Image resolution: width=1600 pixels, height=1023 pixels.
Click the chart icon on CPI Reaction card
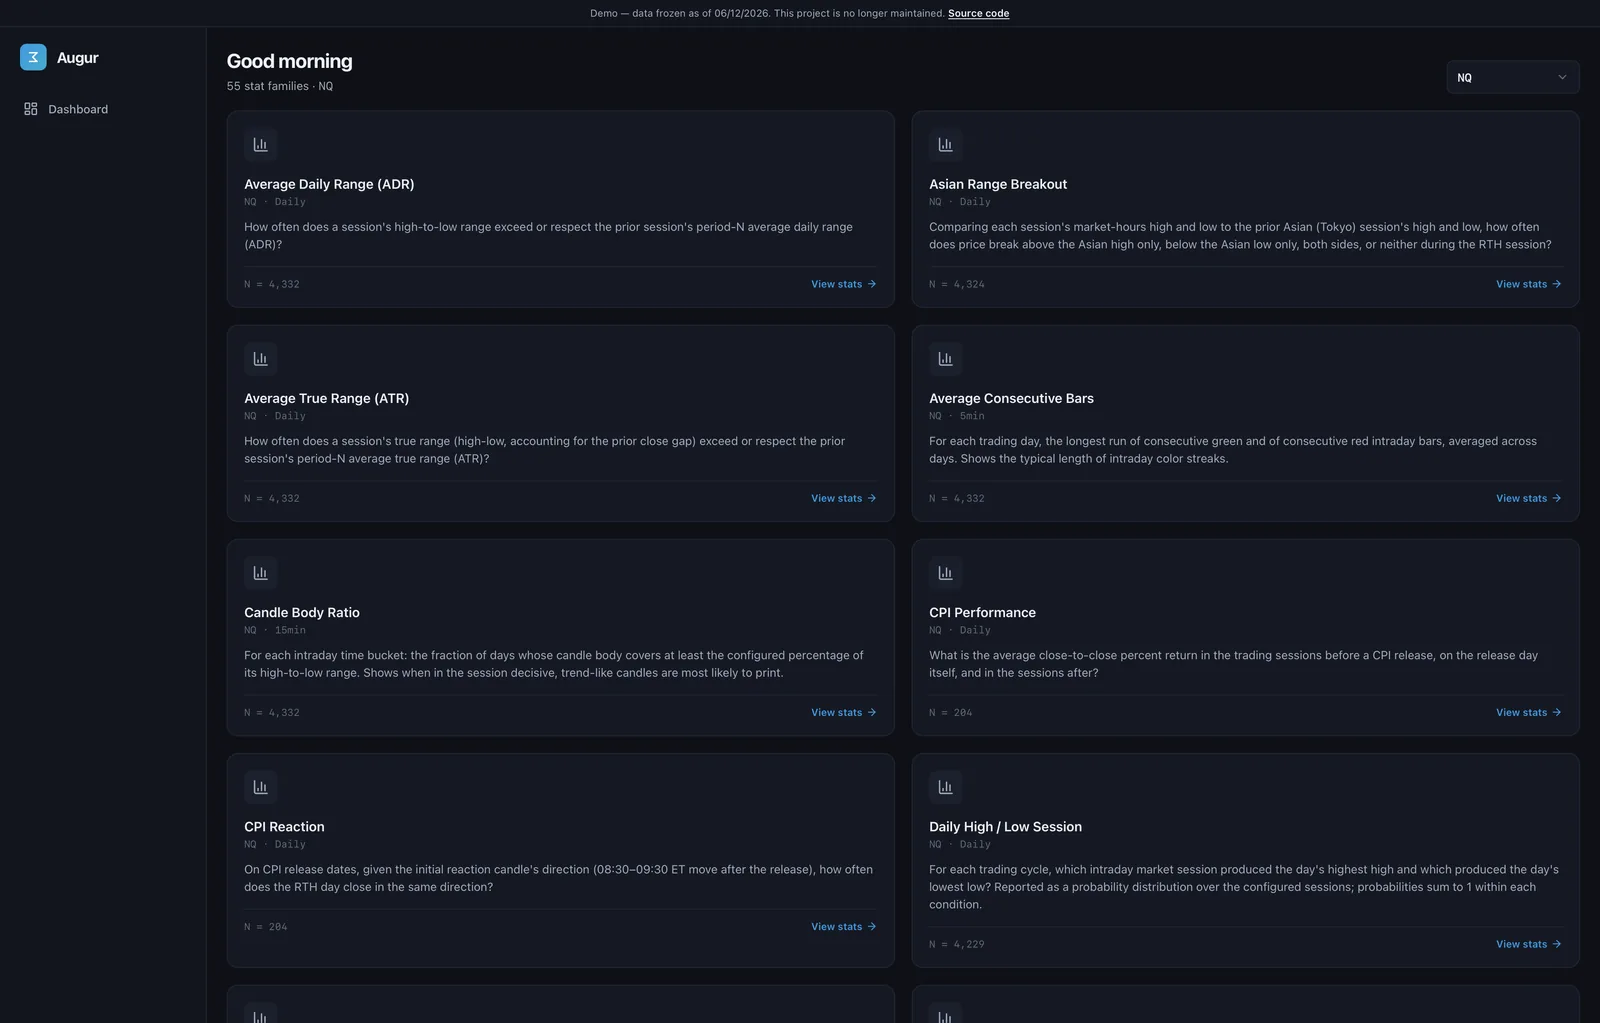click(x=261, y=787)
